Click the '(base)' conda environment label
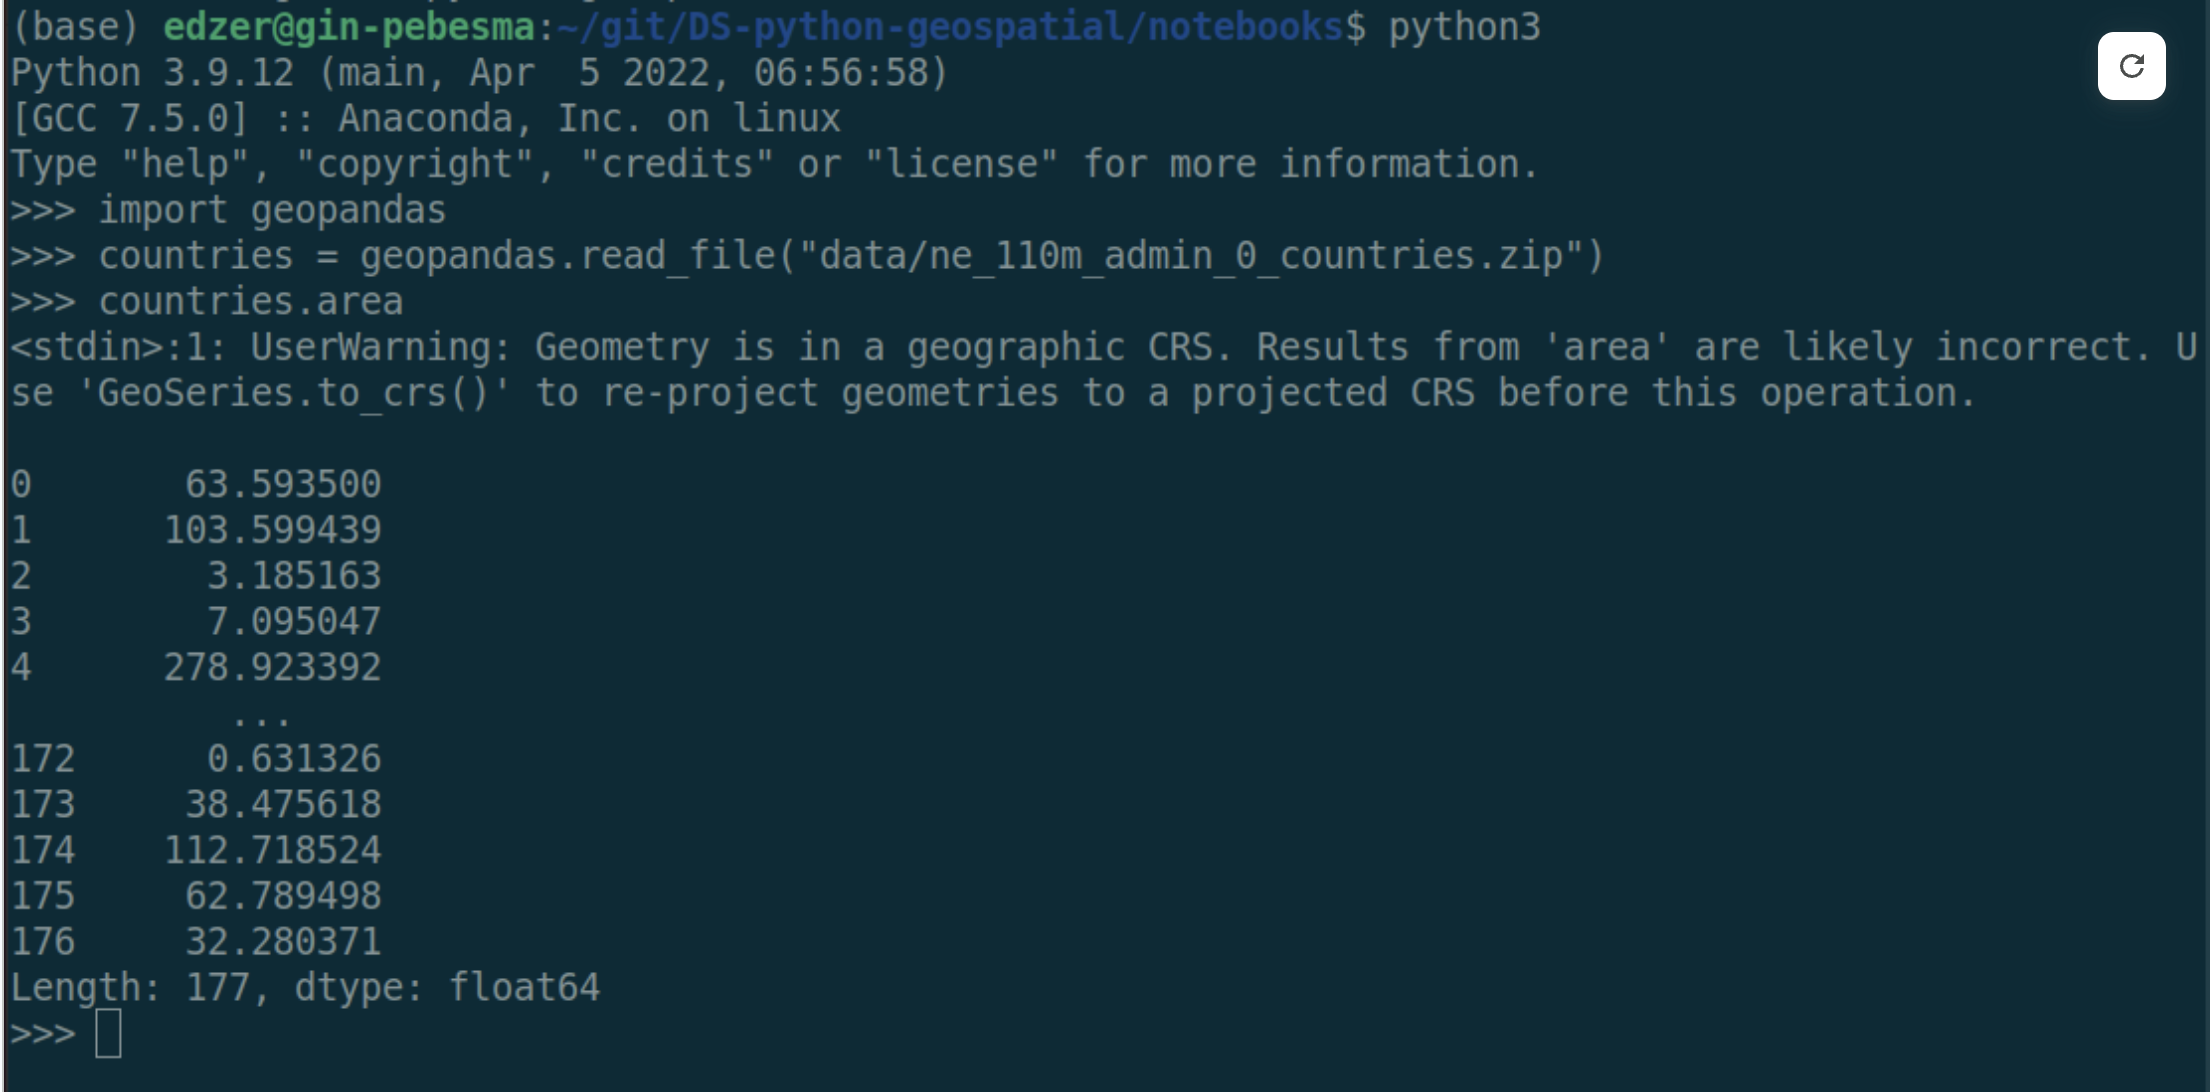 [75, 27]
